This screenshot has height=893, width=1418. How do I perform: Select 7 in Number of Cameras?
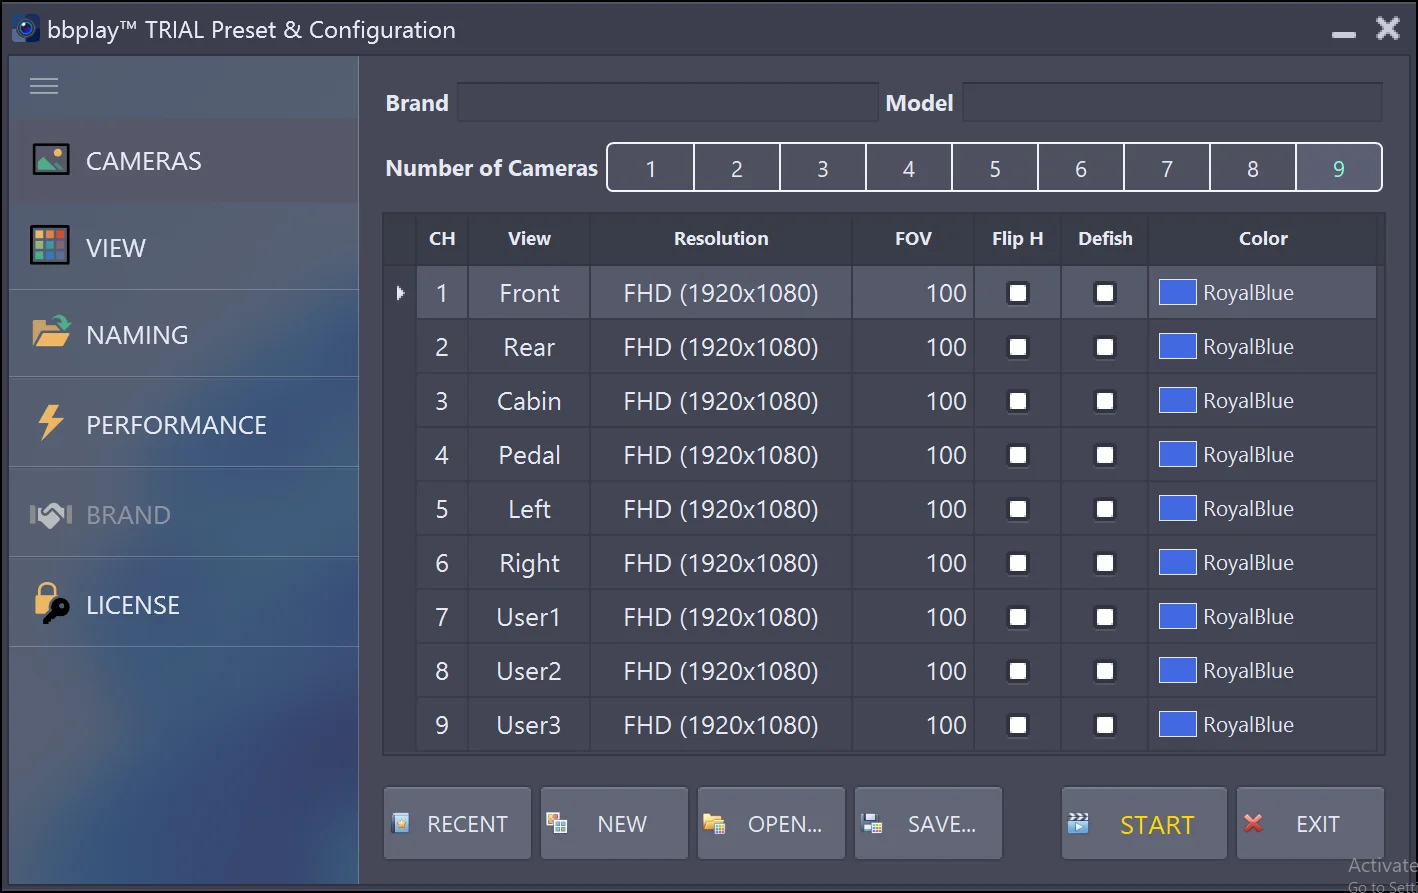(x=1166, y=168)
